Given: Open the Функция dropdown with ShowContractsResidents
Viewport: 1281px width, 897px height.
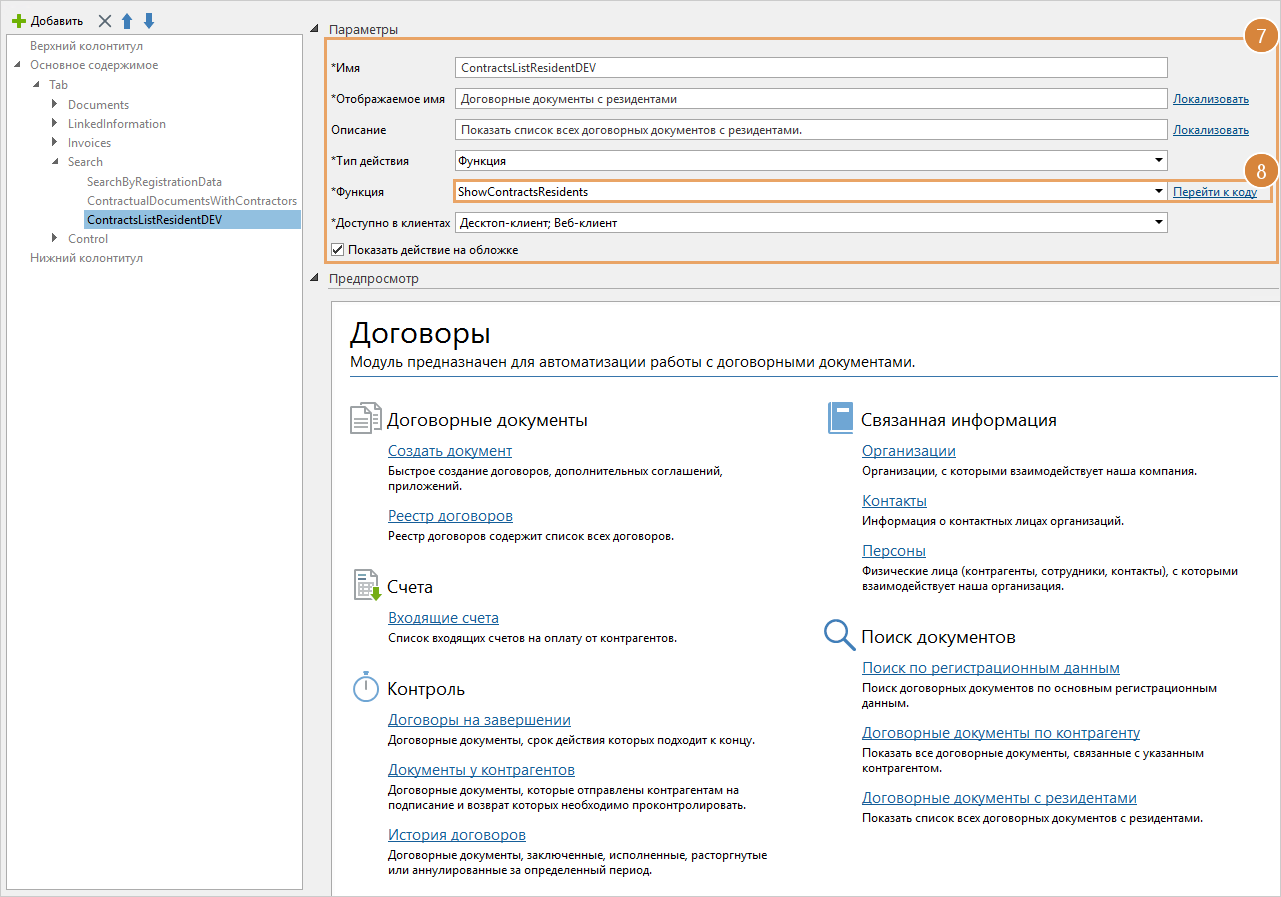Looking at the screenshot, I should tap(1158, 191).
